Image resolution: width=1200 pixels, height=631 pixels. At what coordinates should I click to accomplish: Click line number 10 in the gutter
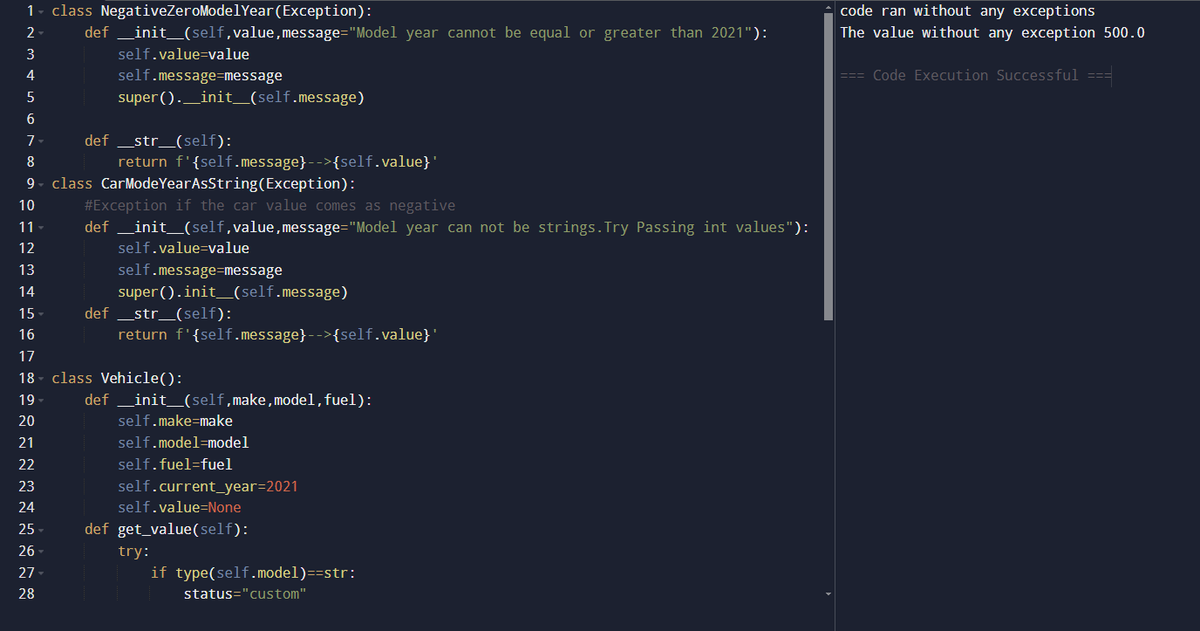27,206
